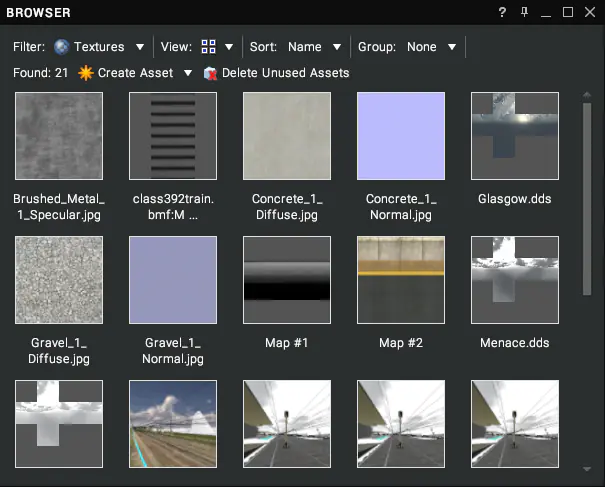Click the Name sort value
Screen dimensions: 605x487
(x=304, y=47)
